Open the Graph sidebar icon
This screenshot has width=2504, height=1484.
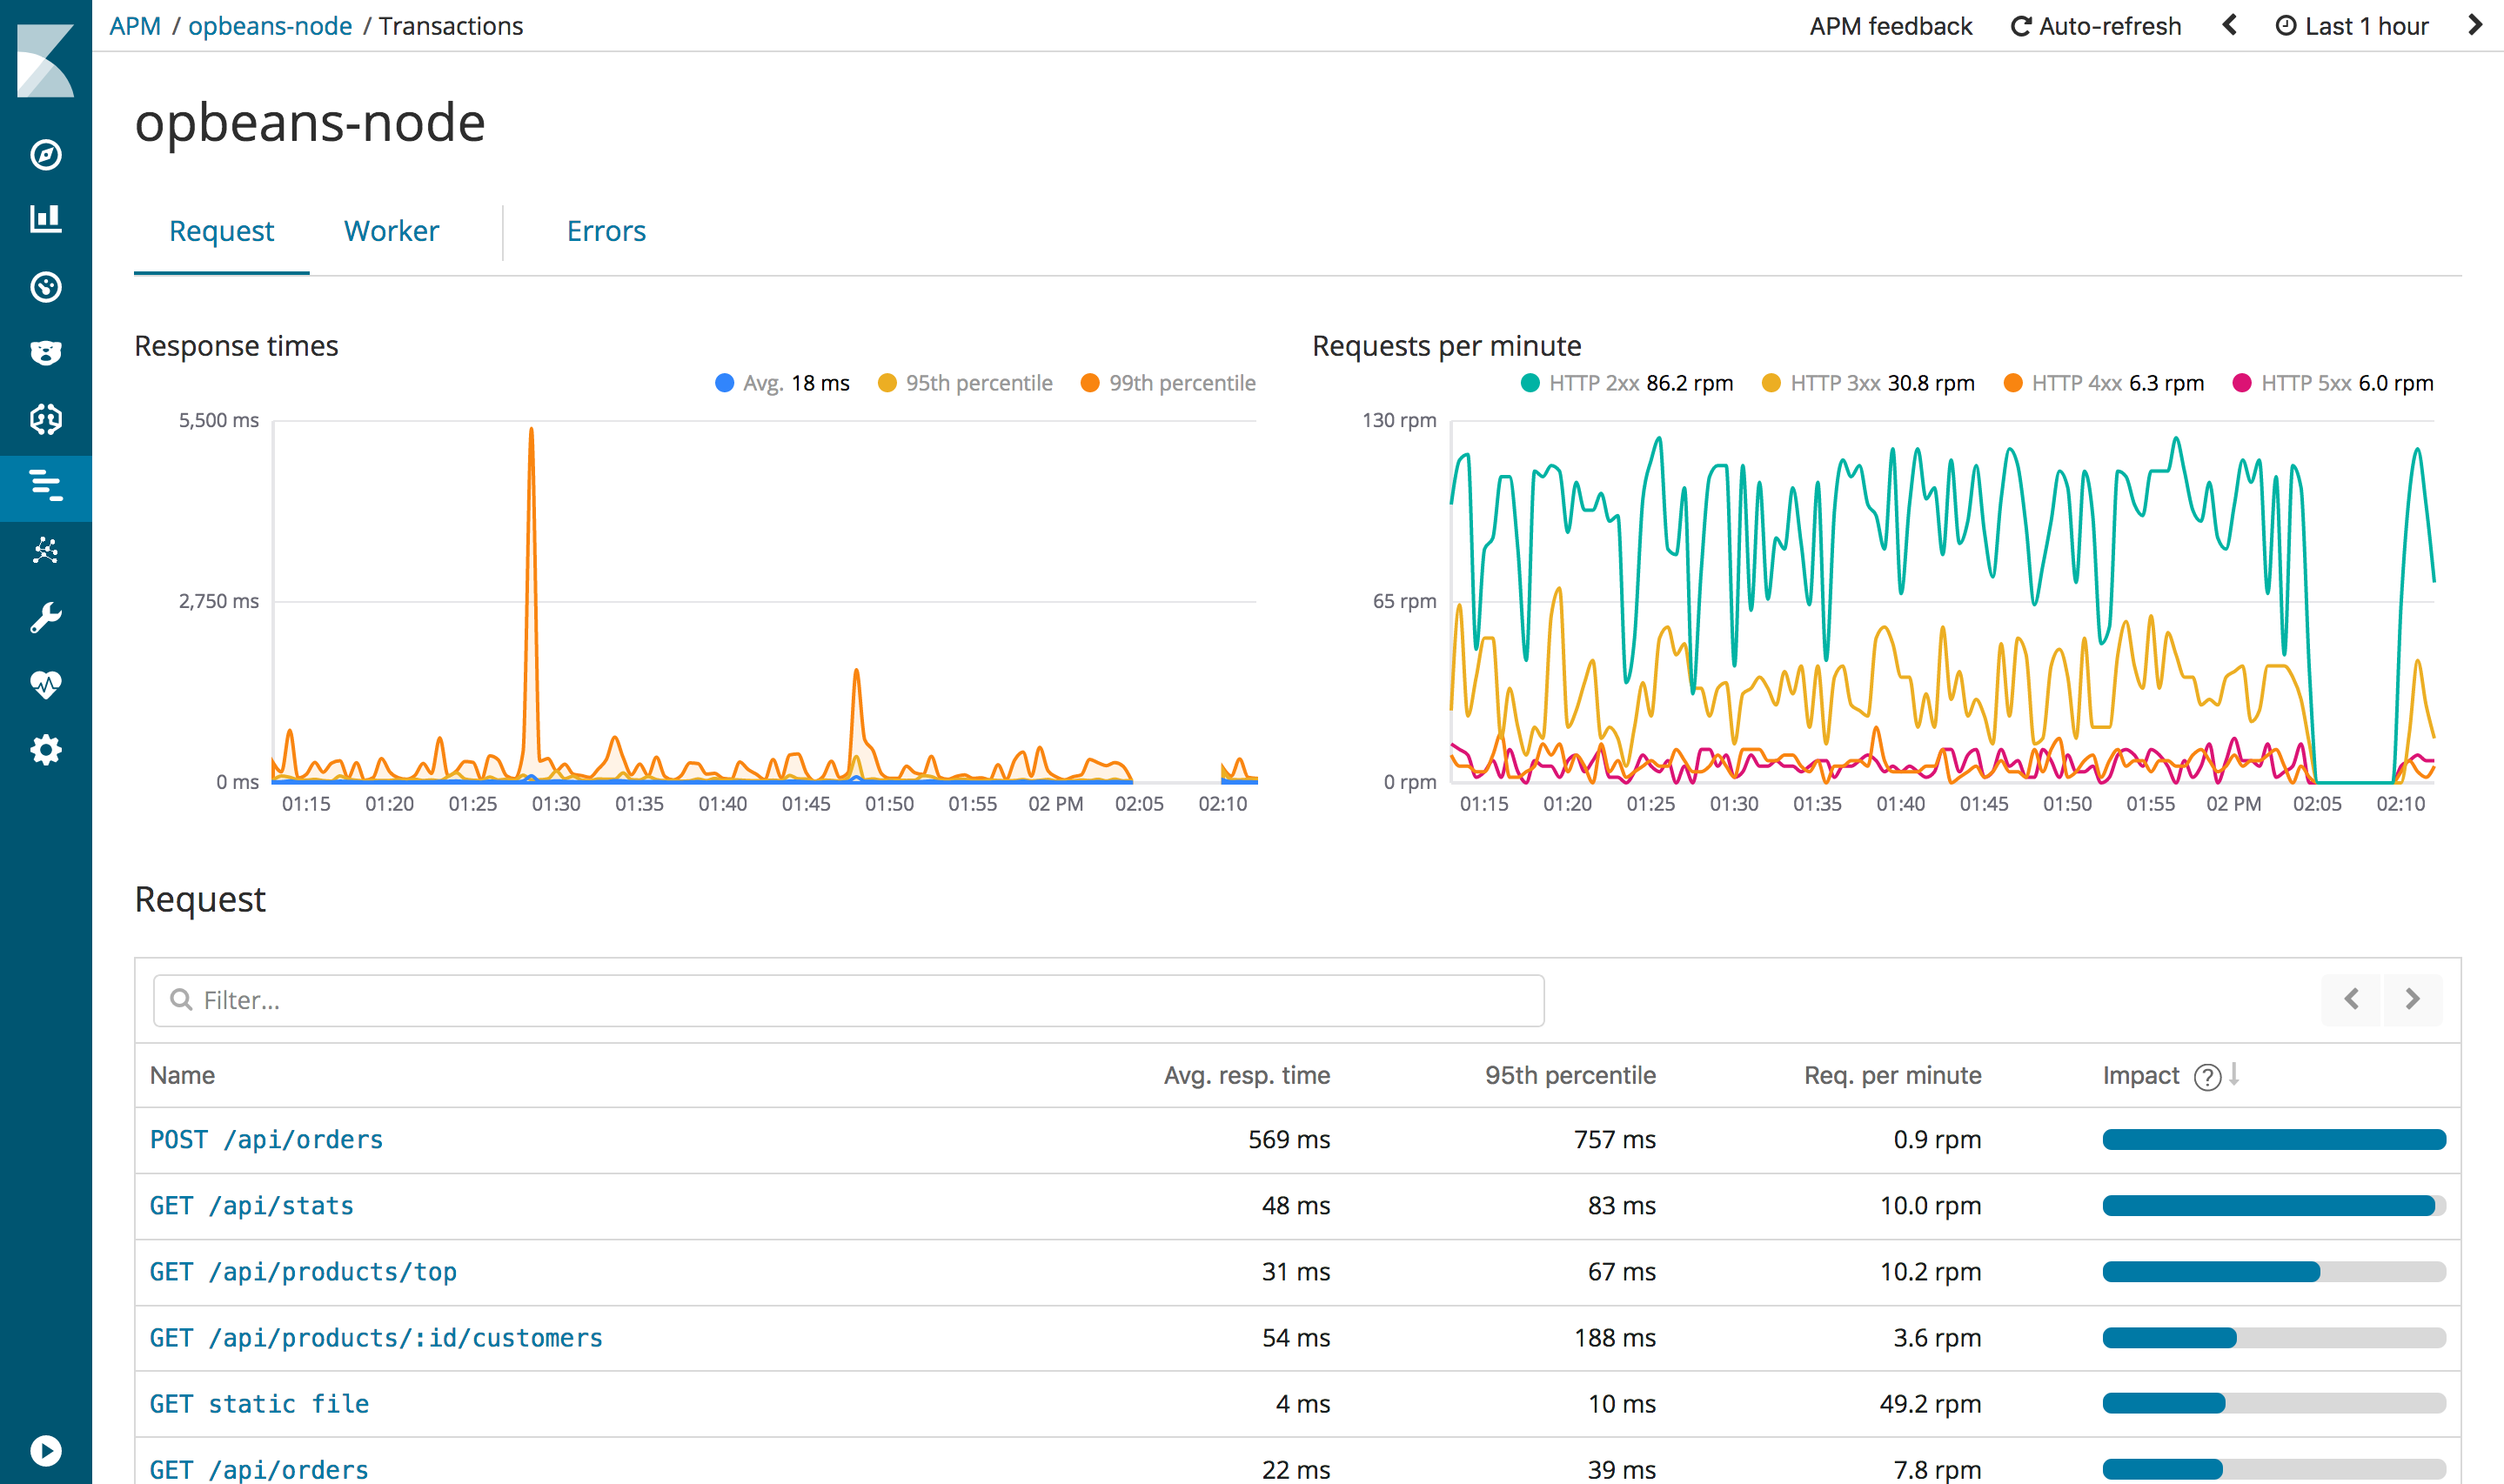45,550
